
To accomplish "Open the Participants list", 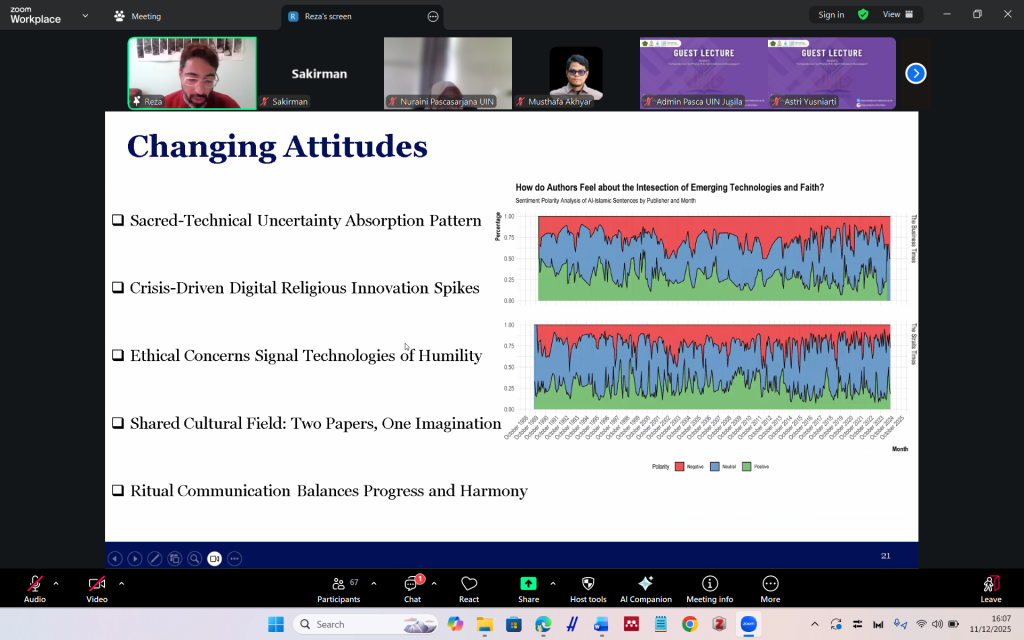I will pyautogui.click(x=339, y=588).
